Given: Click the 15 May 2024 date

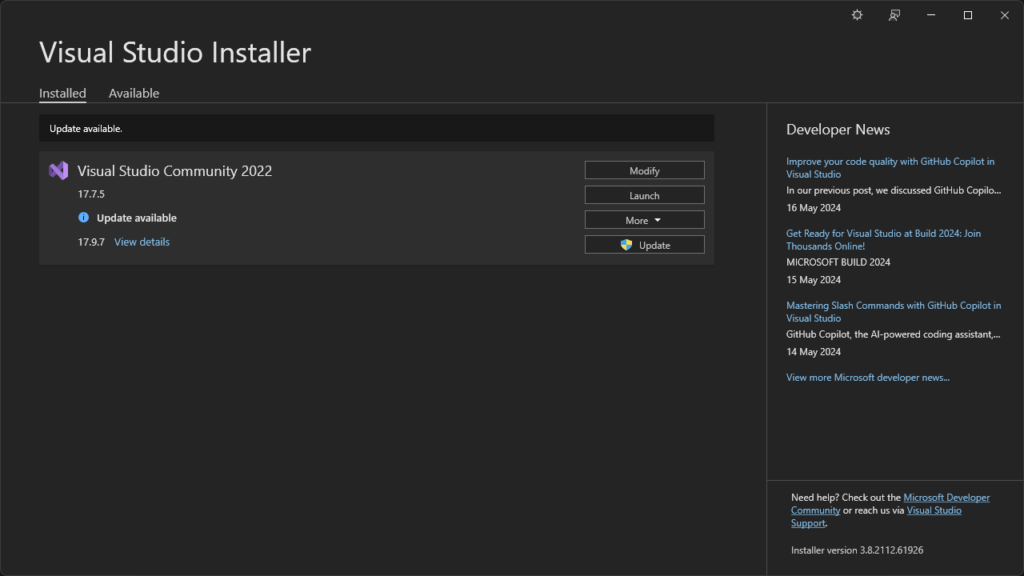Looking at the screenshot, I should [x=813, y=280].
